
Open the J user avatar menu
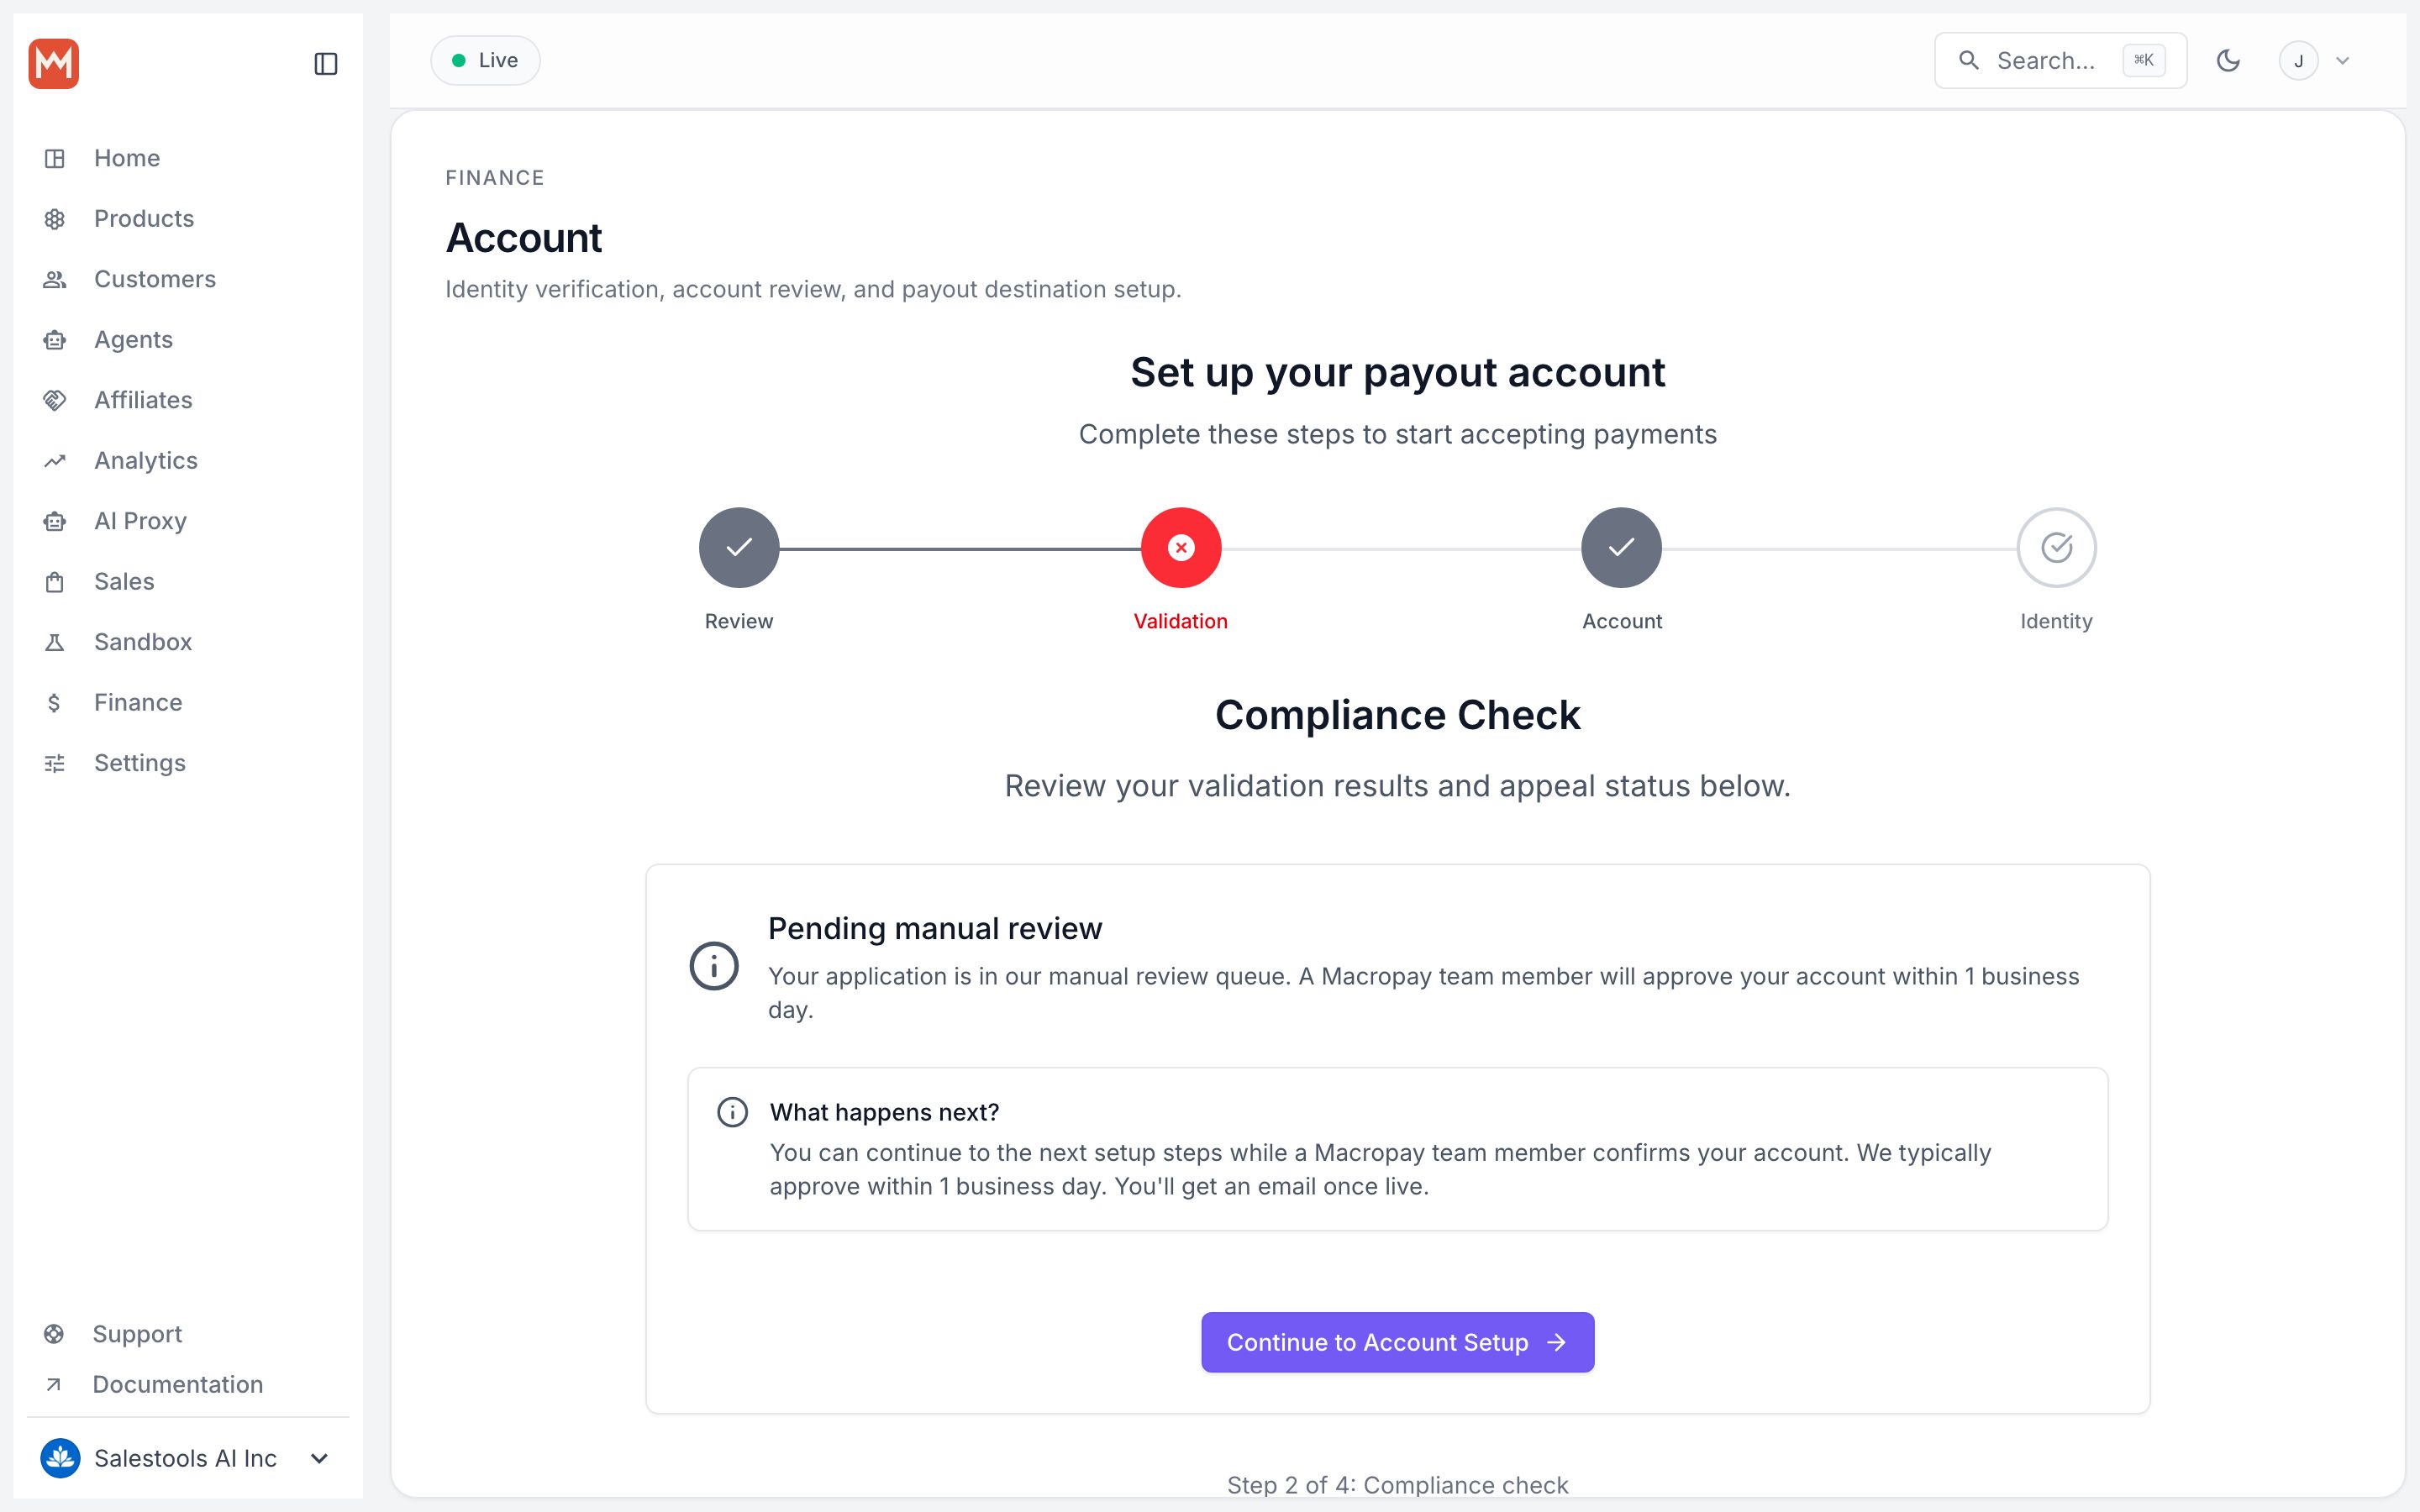[2313, 61]
